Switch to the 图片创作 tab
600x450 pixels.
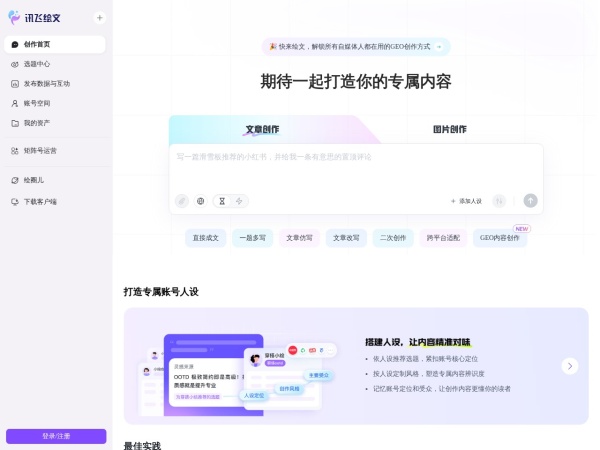pos(449,129)
